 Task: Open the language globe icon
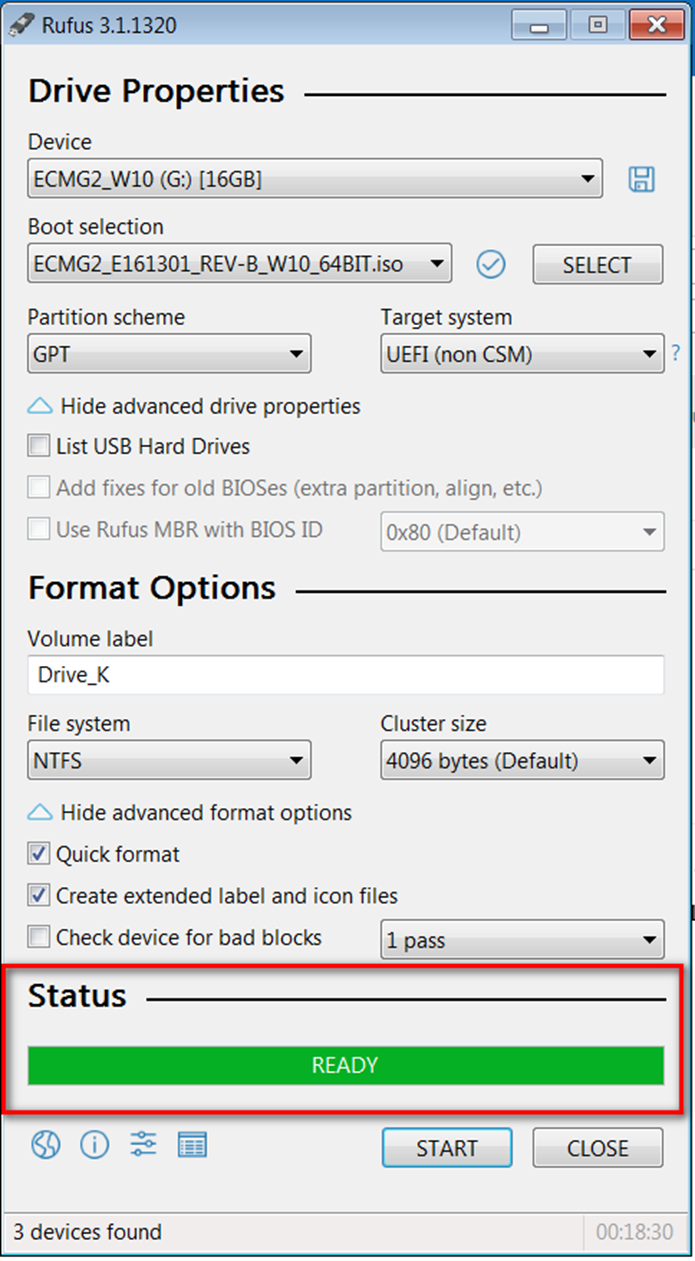tap(46, 1145)
